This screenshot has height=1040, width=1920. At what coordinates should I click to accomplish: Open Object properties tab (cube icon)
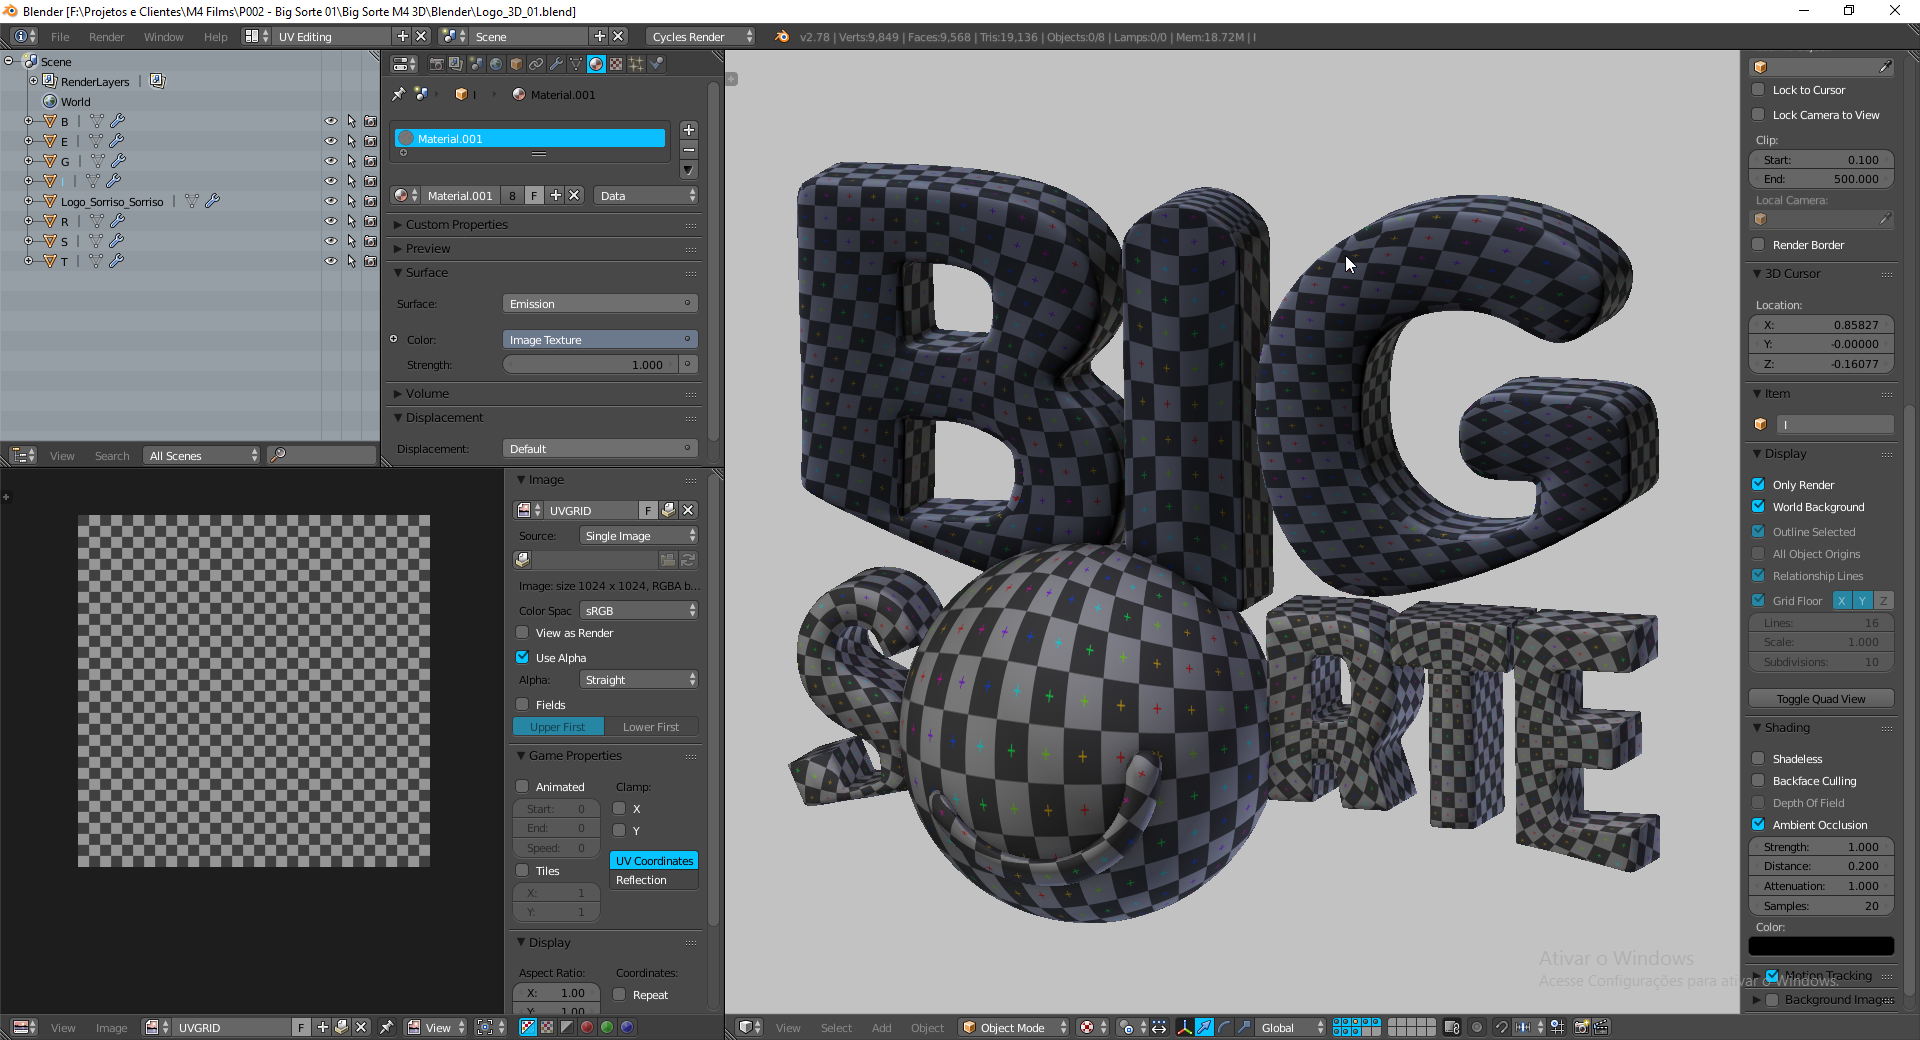click(516, 64)
